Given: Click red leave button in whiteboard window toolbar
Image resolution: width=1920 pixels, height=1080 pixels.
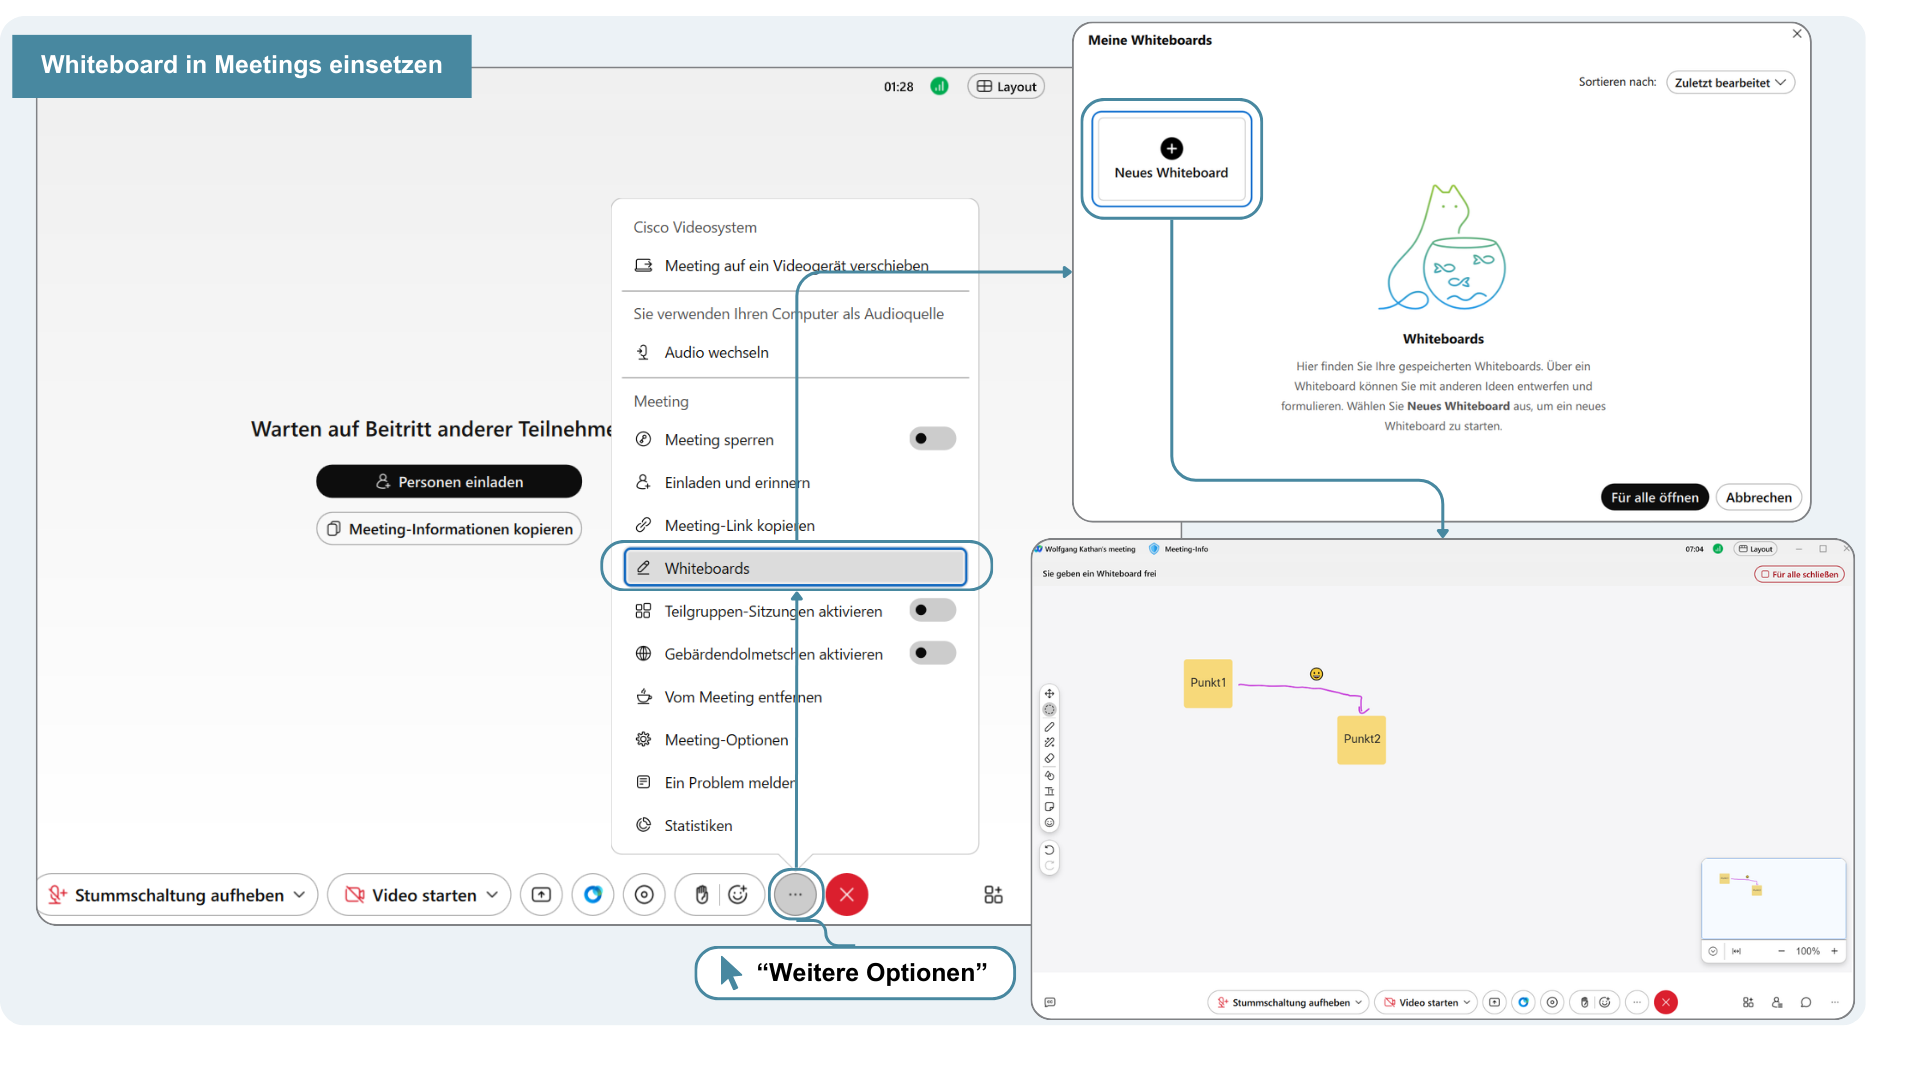Looking at the screenshot, I should click(1666, 1002).
